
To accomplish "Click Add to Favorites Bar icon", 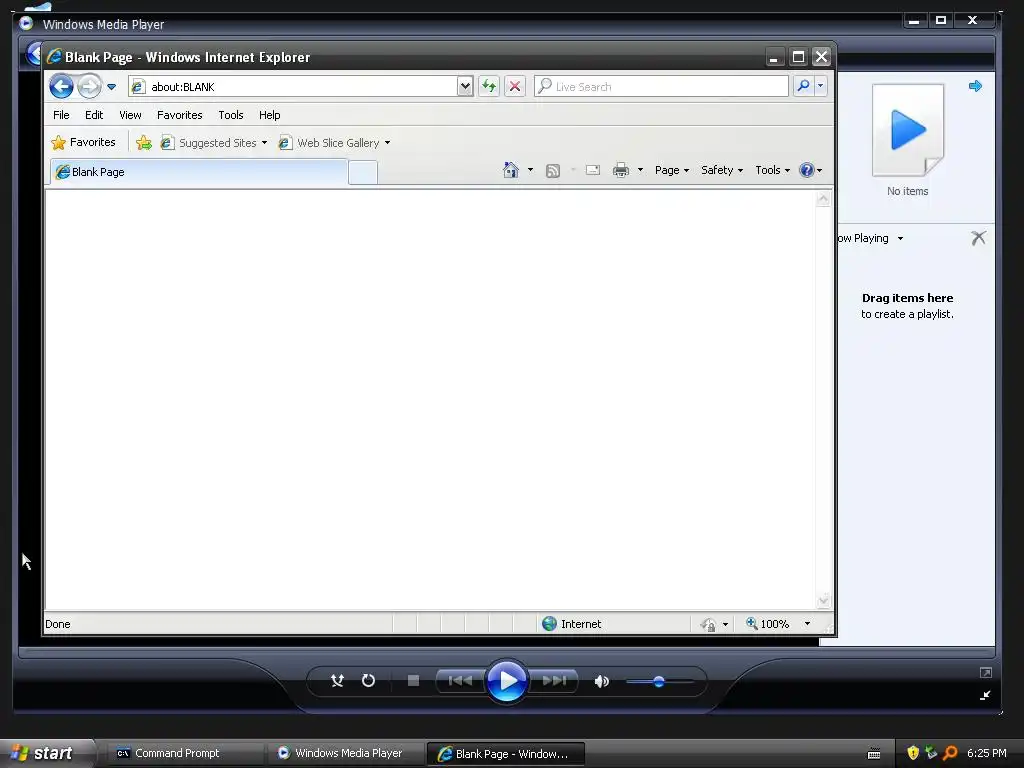I will click(144, 142).
